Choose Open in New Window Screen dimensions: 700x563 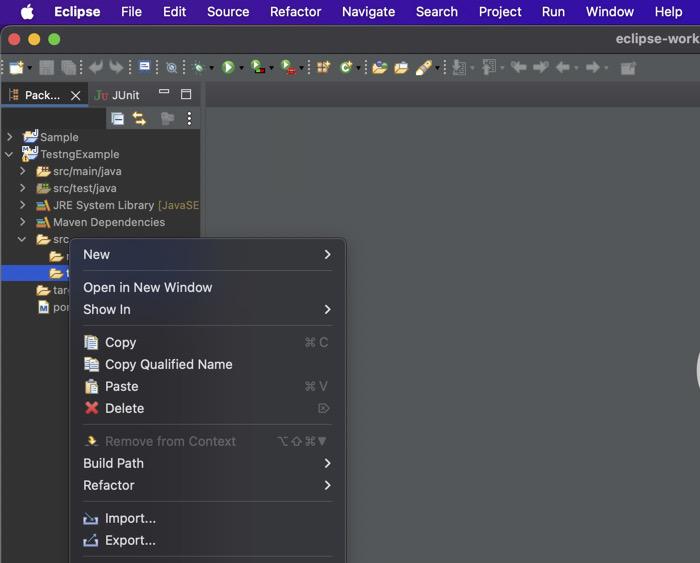tap(208, 288)
